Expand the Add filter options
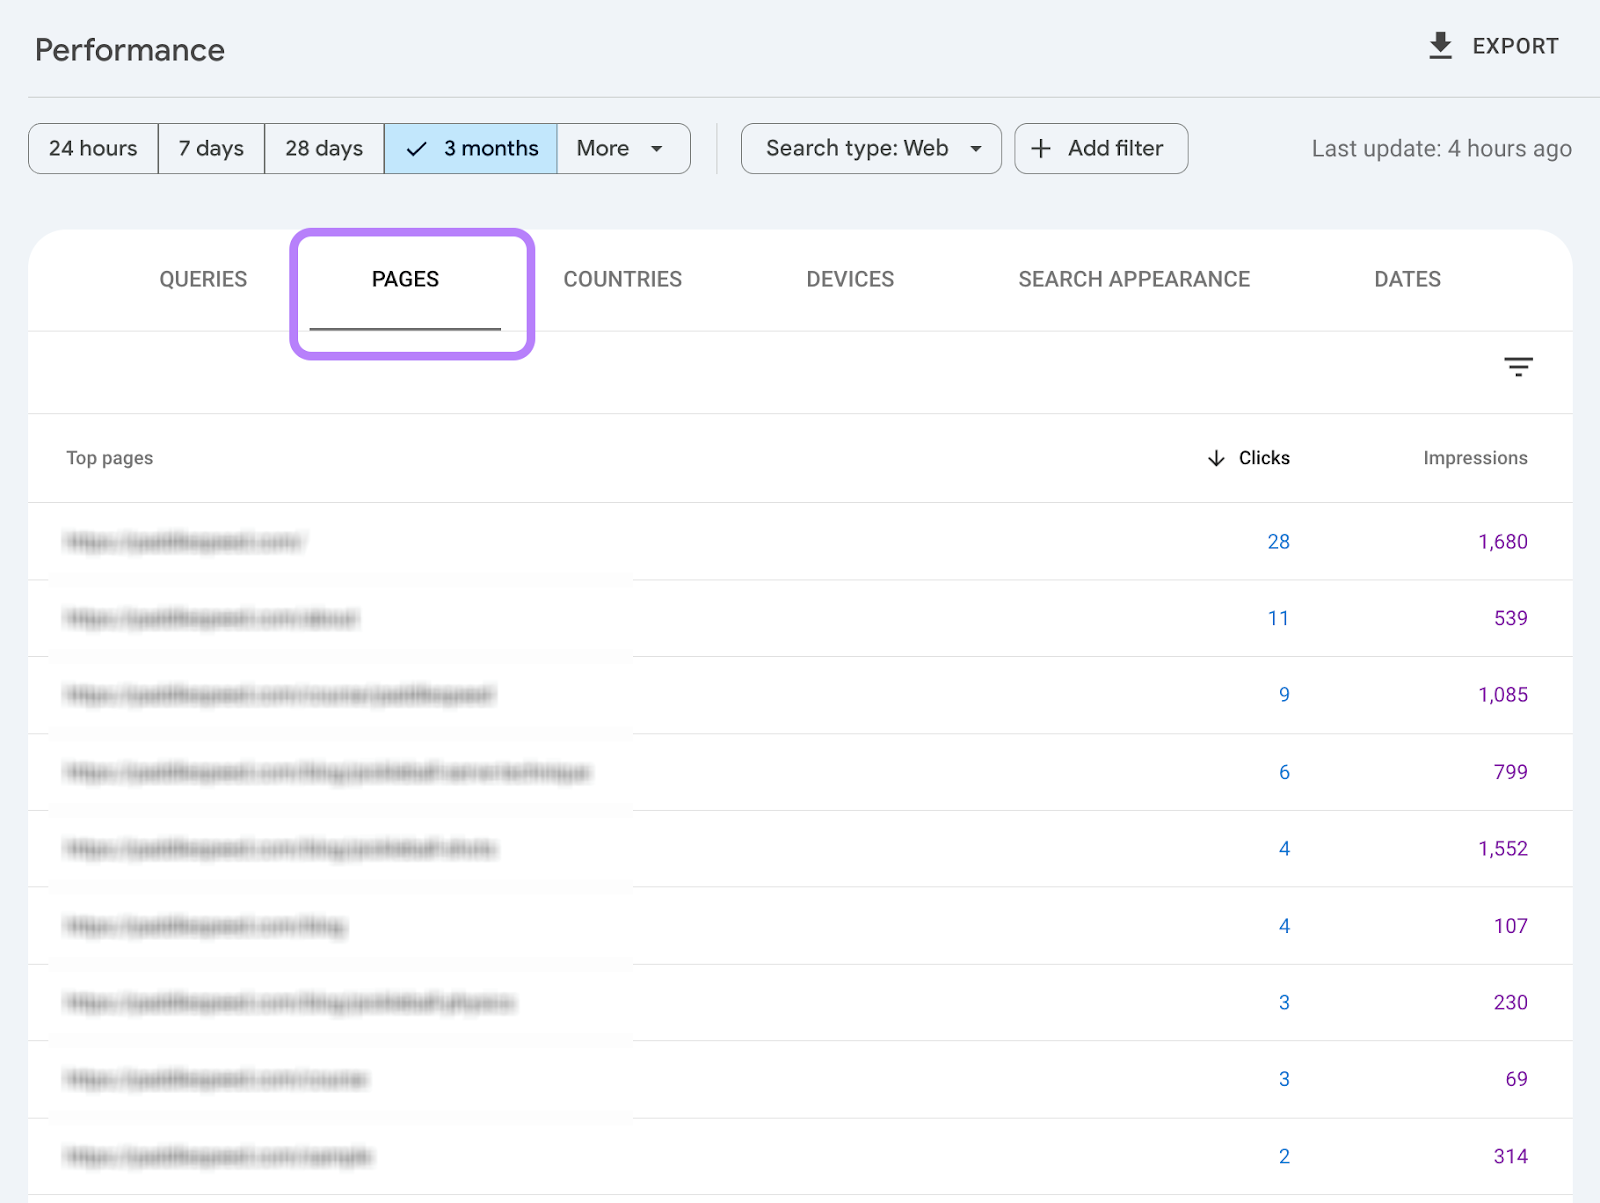1600x1203 pixels. tap(1100, 148)
